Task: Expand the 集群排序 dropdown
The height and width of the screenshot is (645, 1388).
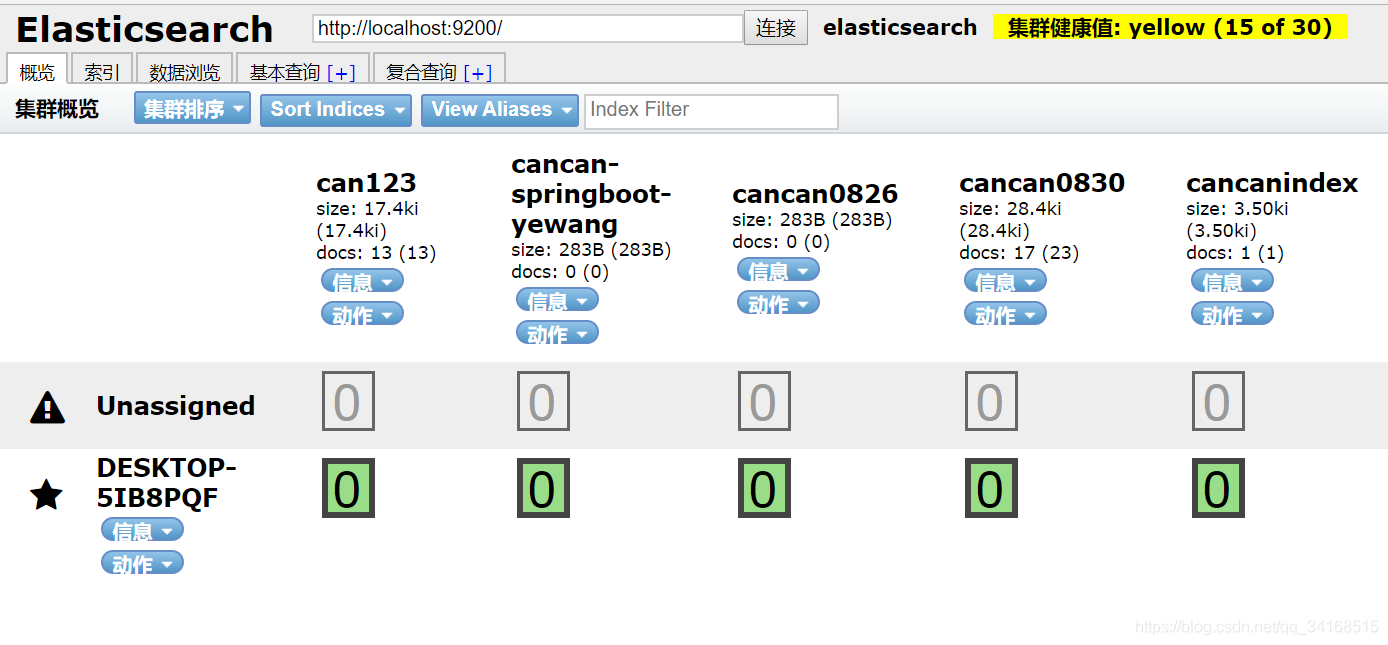Action: tap(193, 109)
